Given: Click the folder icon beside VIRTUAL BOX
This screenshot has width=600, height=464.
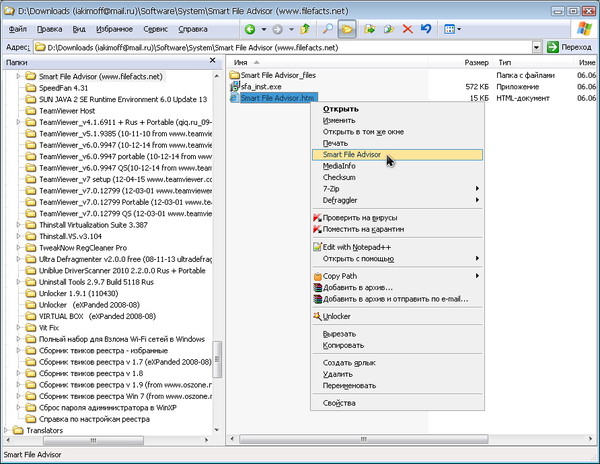Looking at the screenshot, I should 31,316.
